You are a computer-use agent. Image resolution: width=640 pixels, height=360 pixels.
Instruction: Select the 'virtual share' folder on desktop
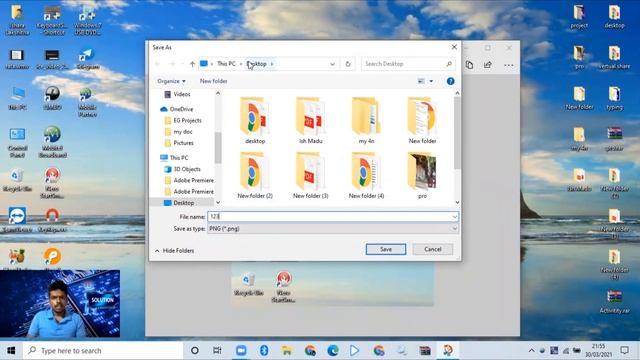(614, 58)
